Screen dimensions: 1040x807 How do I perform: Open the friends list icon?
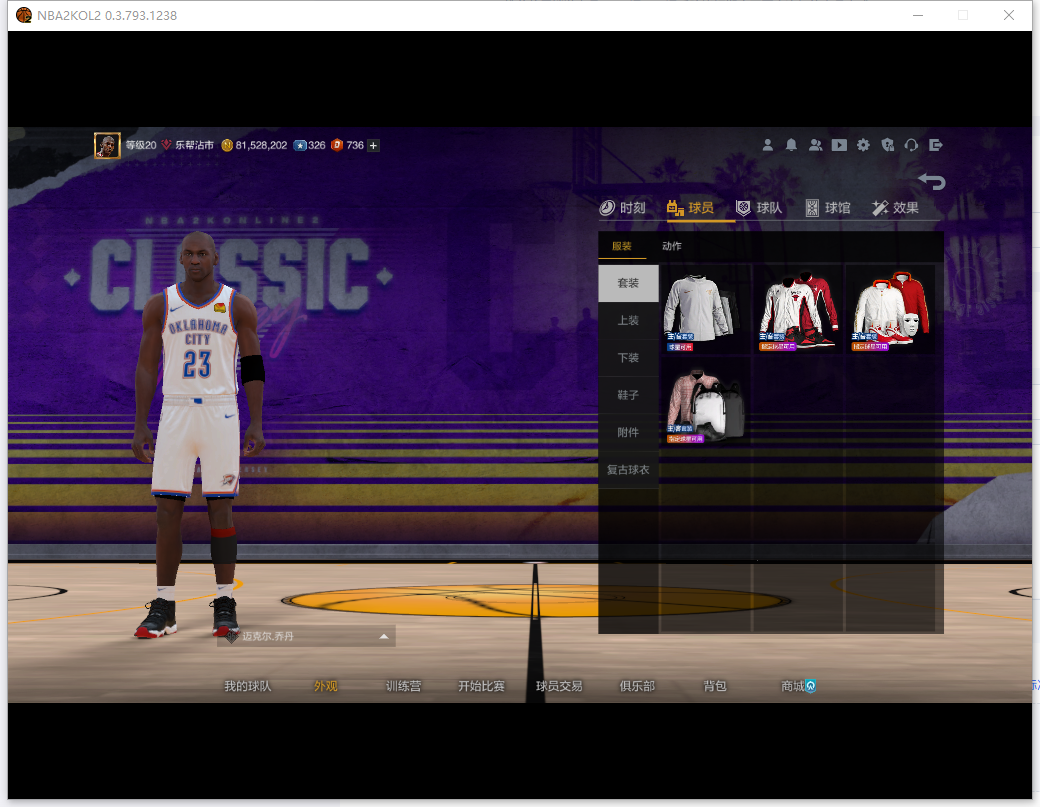click(x=815, y=145)
